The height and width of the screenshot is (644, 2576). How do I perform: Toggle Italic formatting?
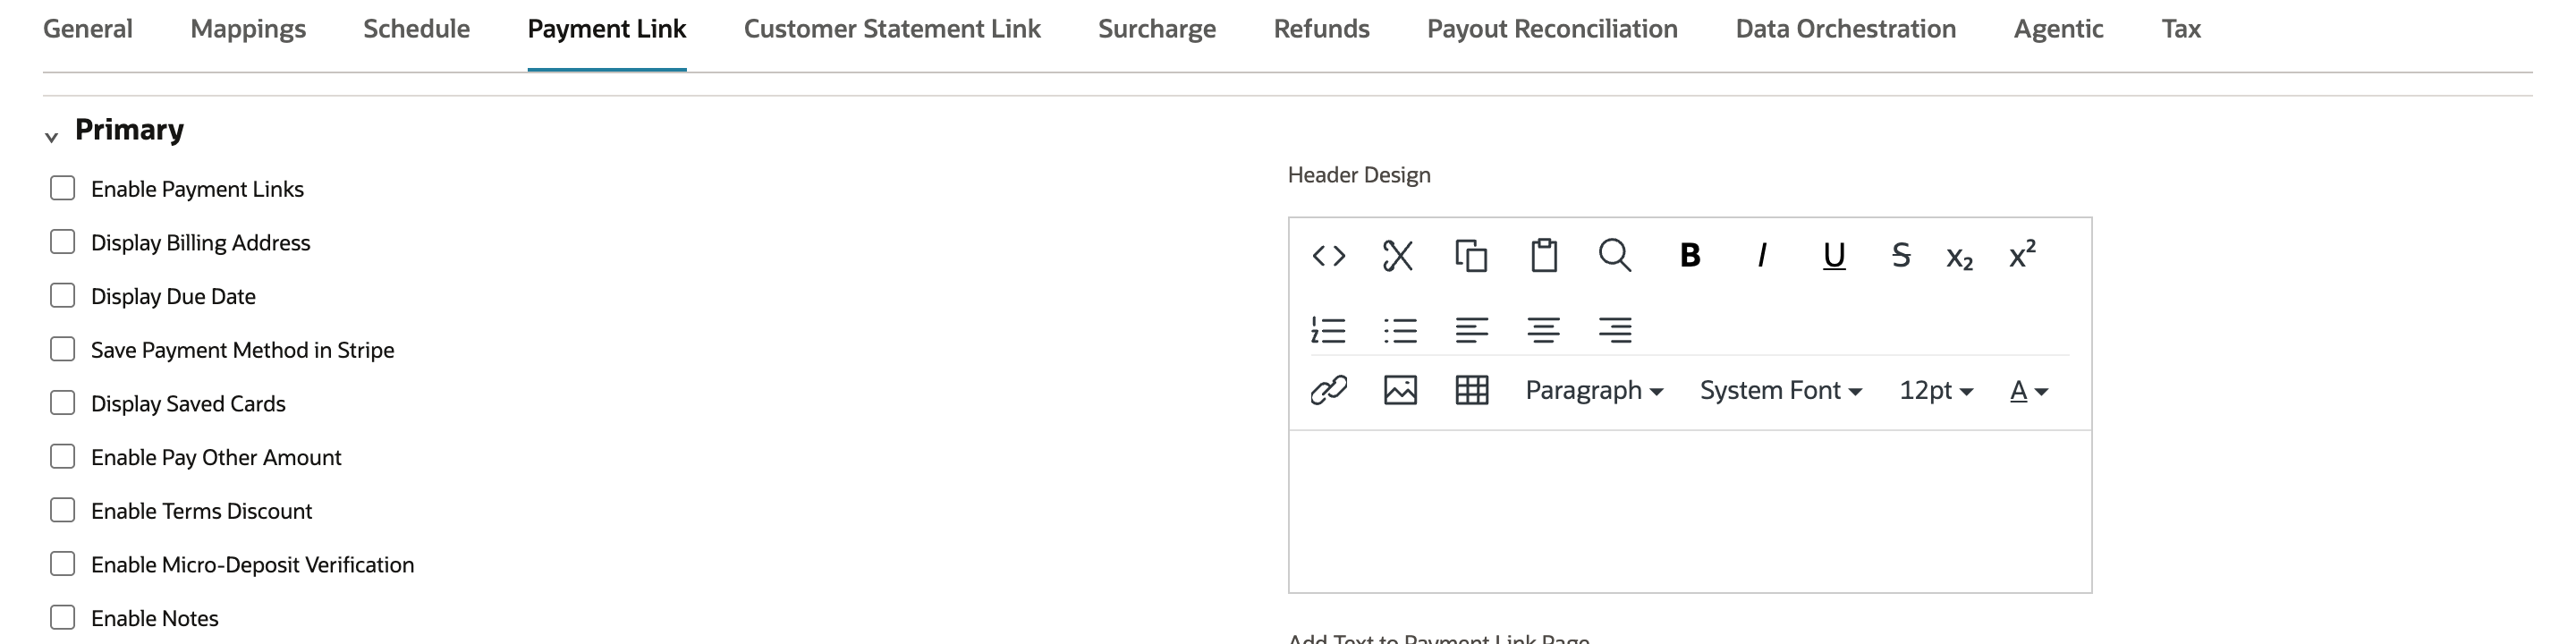tap(1762, 256)
